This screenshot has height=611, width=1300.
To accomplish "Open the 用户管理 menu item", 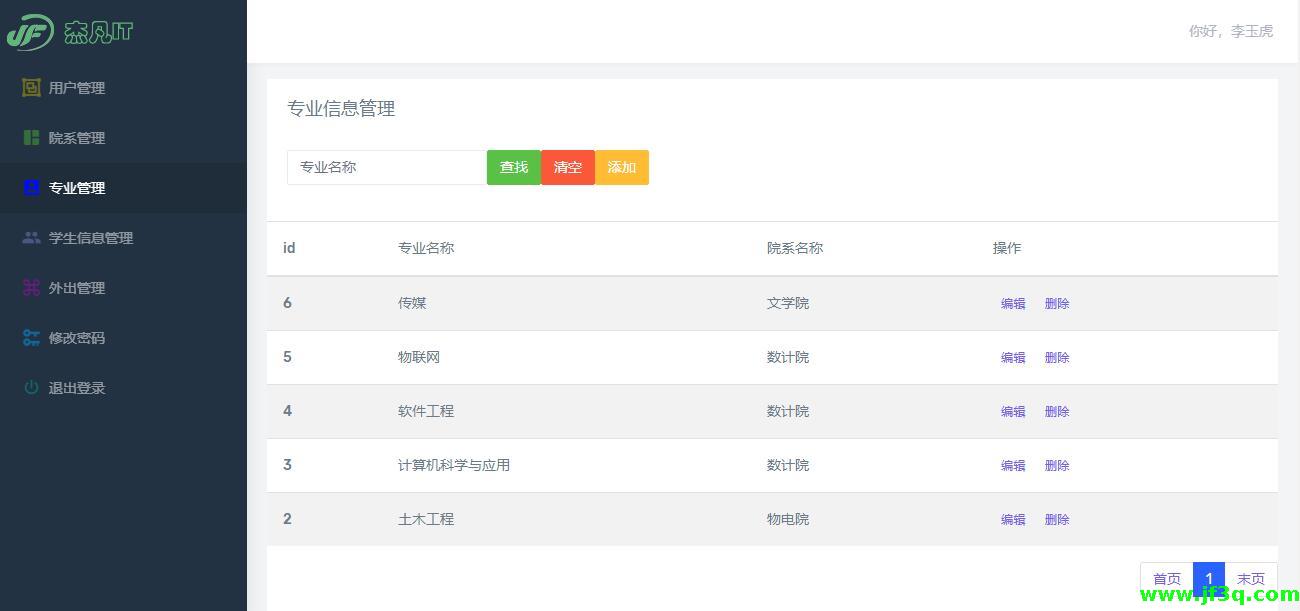I will pos(76,88).
